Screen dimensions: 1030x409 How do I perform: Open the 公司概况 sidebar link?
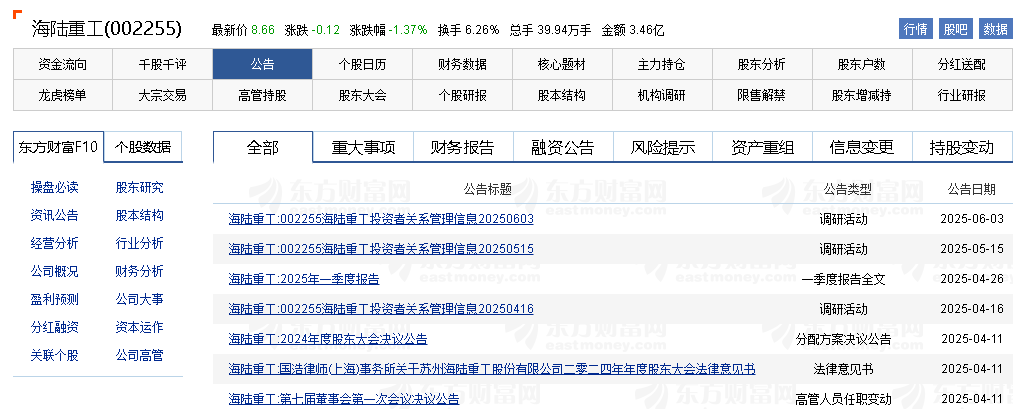pyautogui.click(x=55, y=271)
